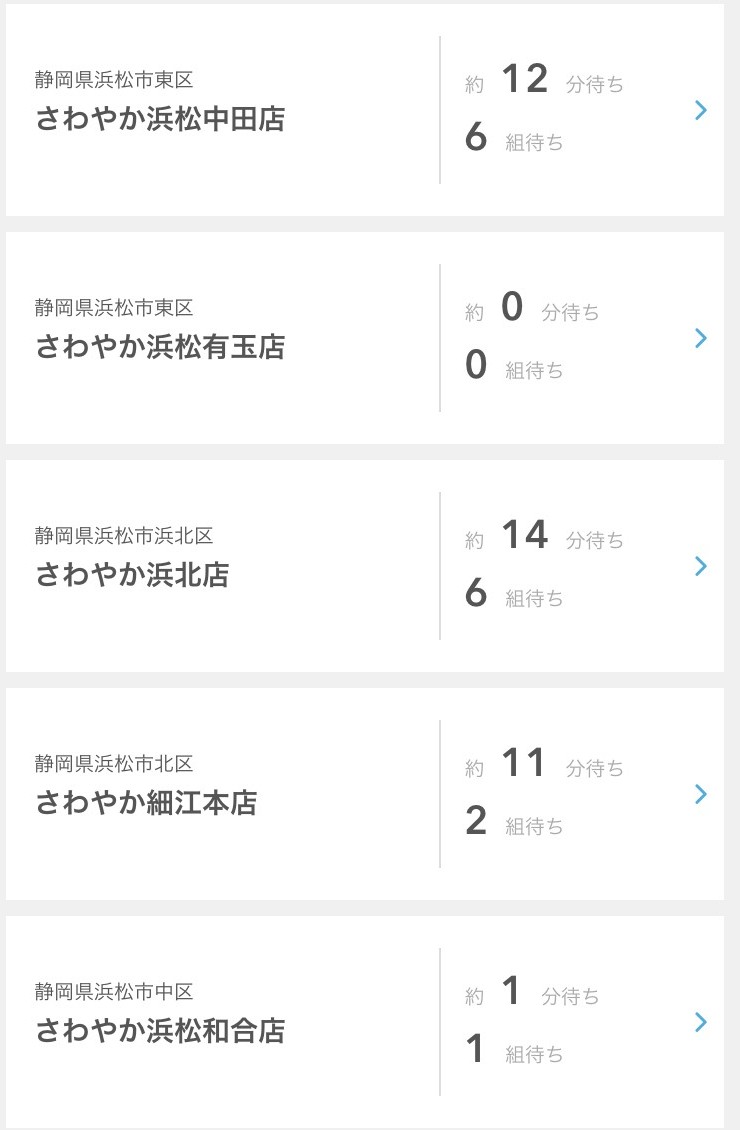Select the さわやか細江本店 store name
The width and height of the screenshot is (740, 1130).
[146, 803]
